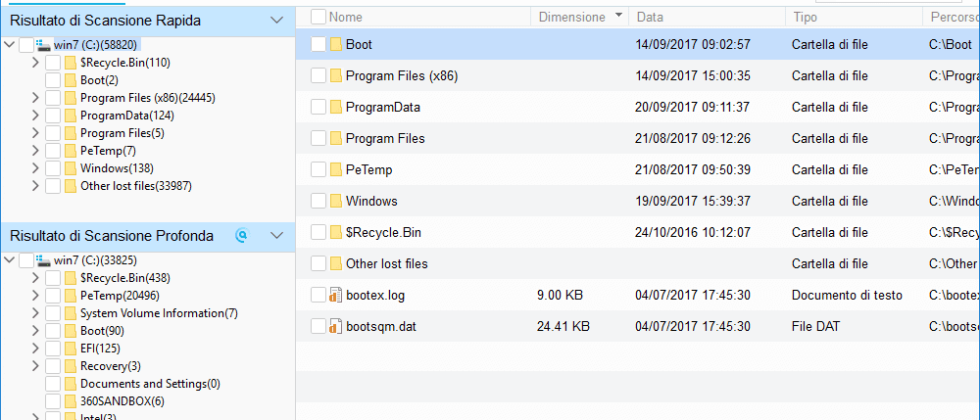
Task: Check the Other lost files(33987) tree checkbox
Action: tap(53, 186)
